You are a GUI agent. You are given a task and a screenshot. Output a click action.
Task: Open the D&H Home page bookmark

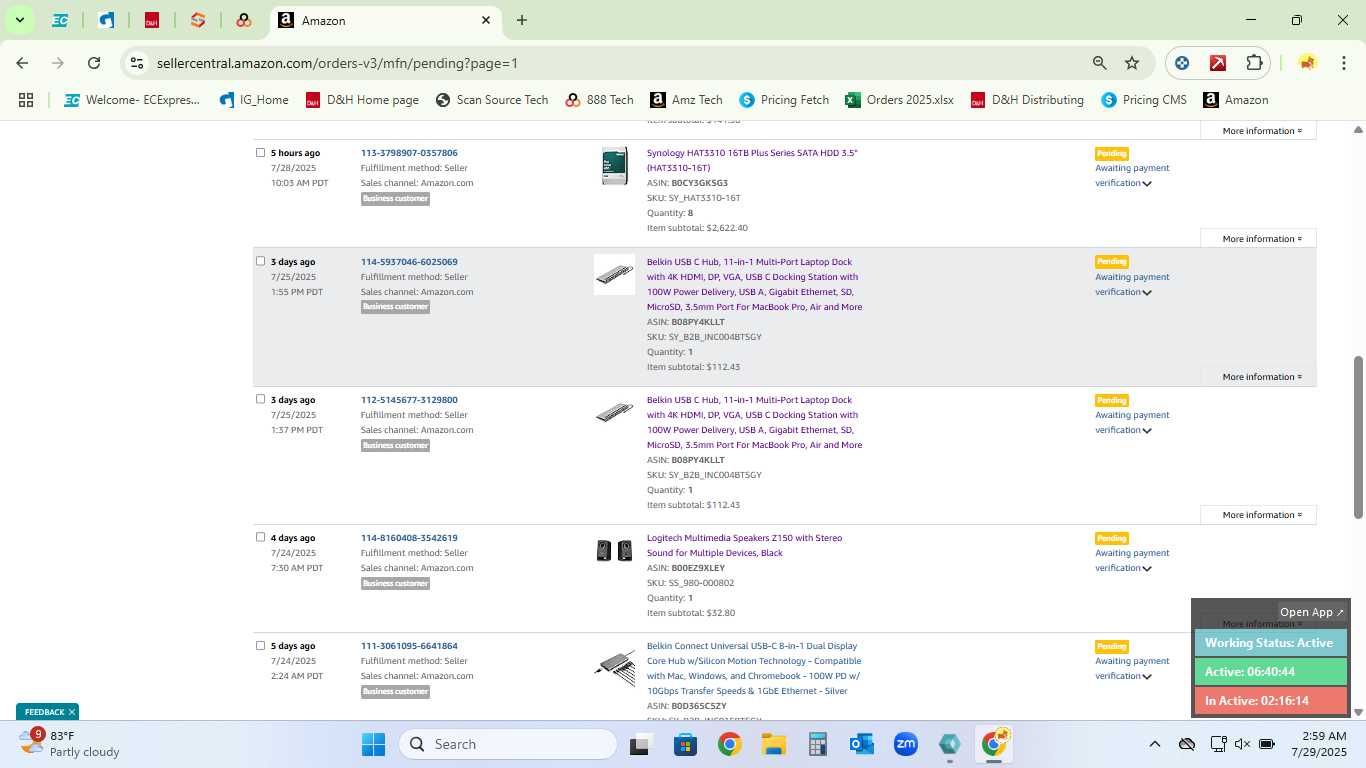362,100
